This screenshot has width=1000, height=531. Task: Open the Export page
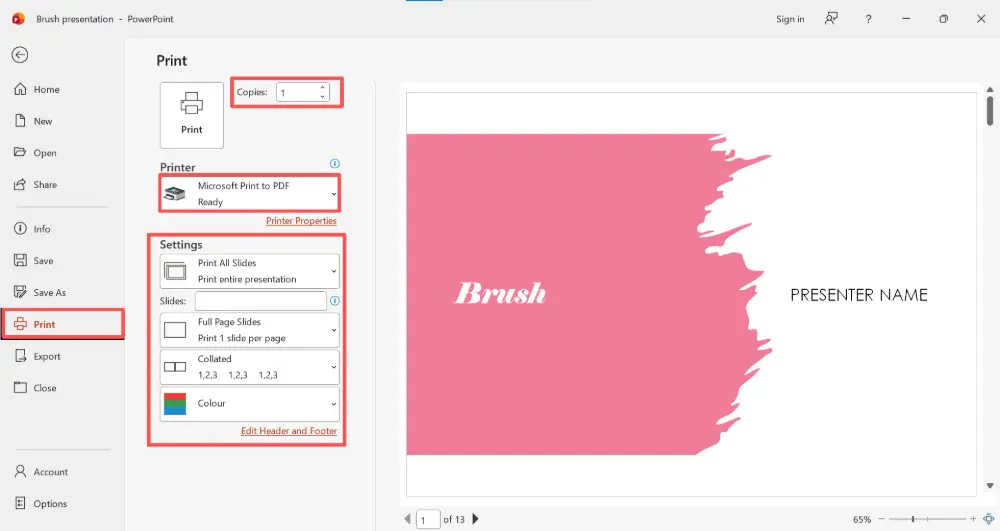[38, 356]
